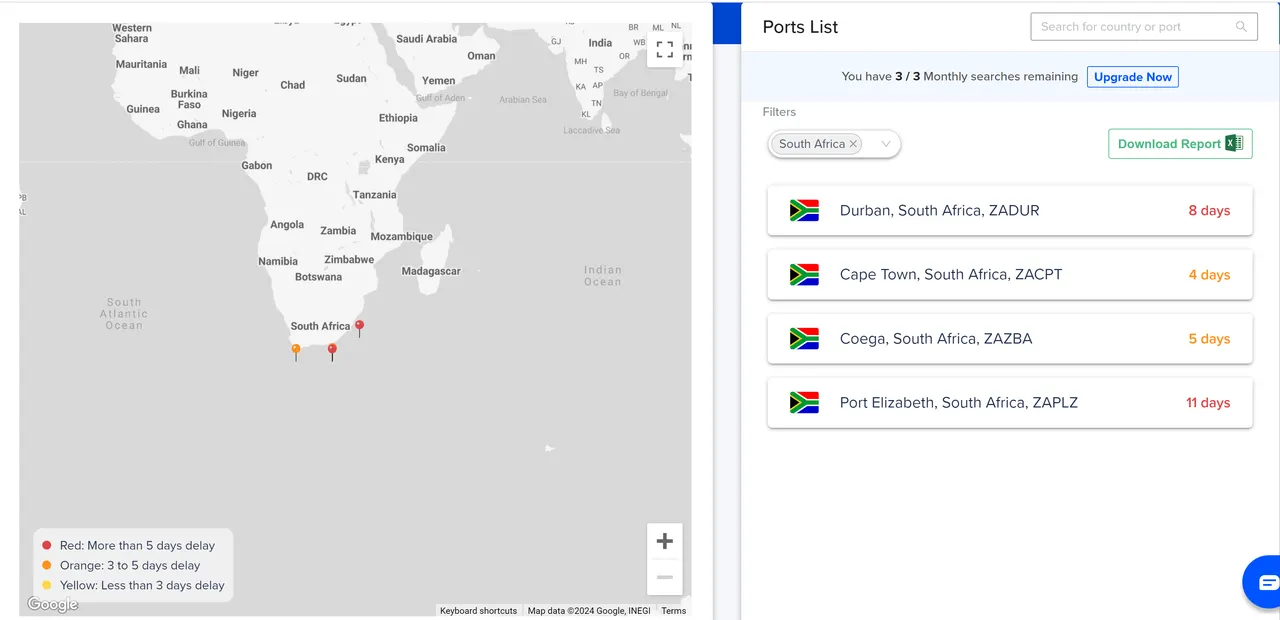Screen dimensions: 1280x620
Task: Click the orange Cape Town map pin
Action: (296, 350)
